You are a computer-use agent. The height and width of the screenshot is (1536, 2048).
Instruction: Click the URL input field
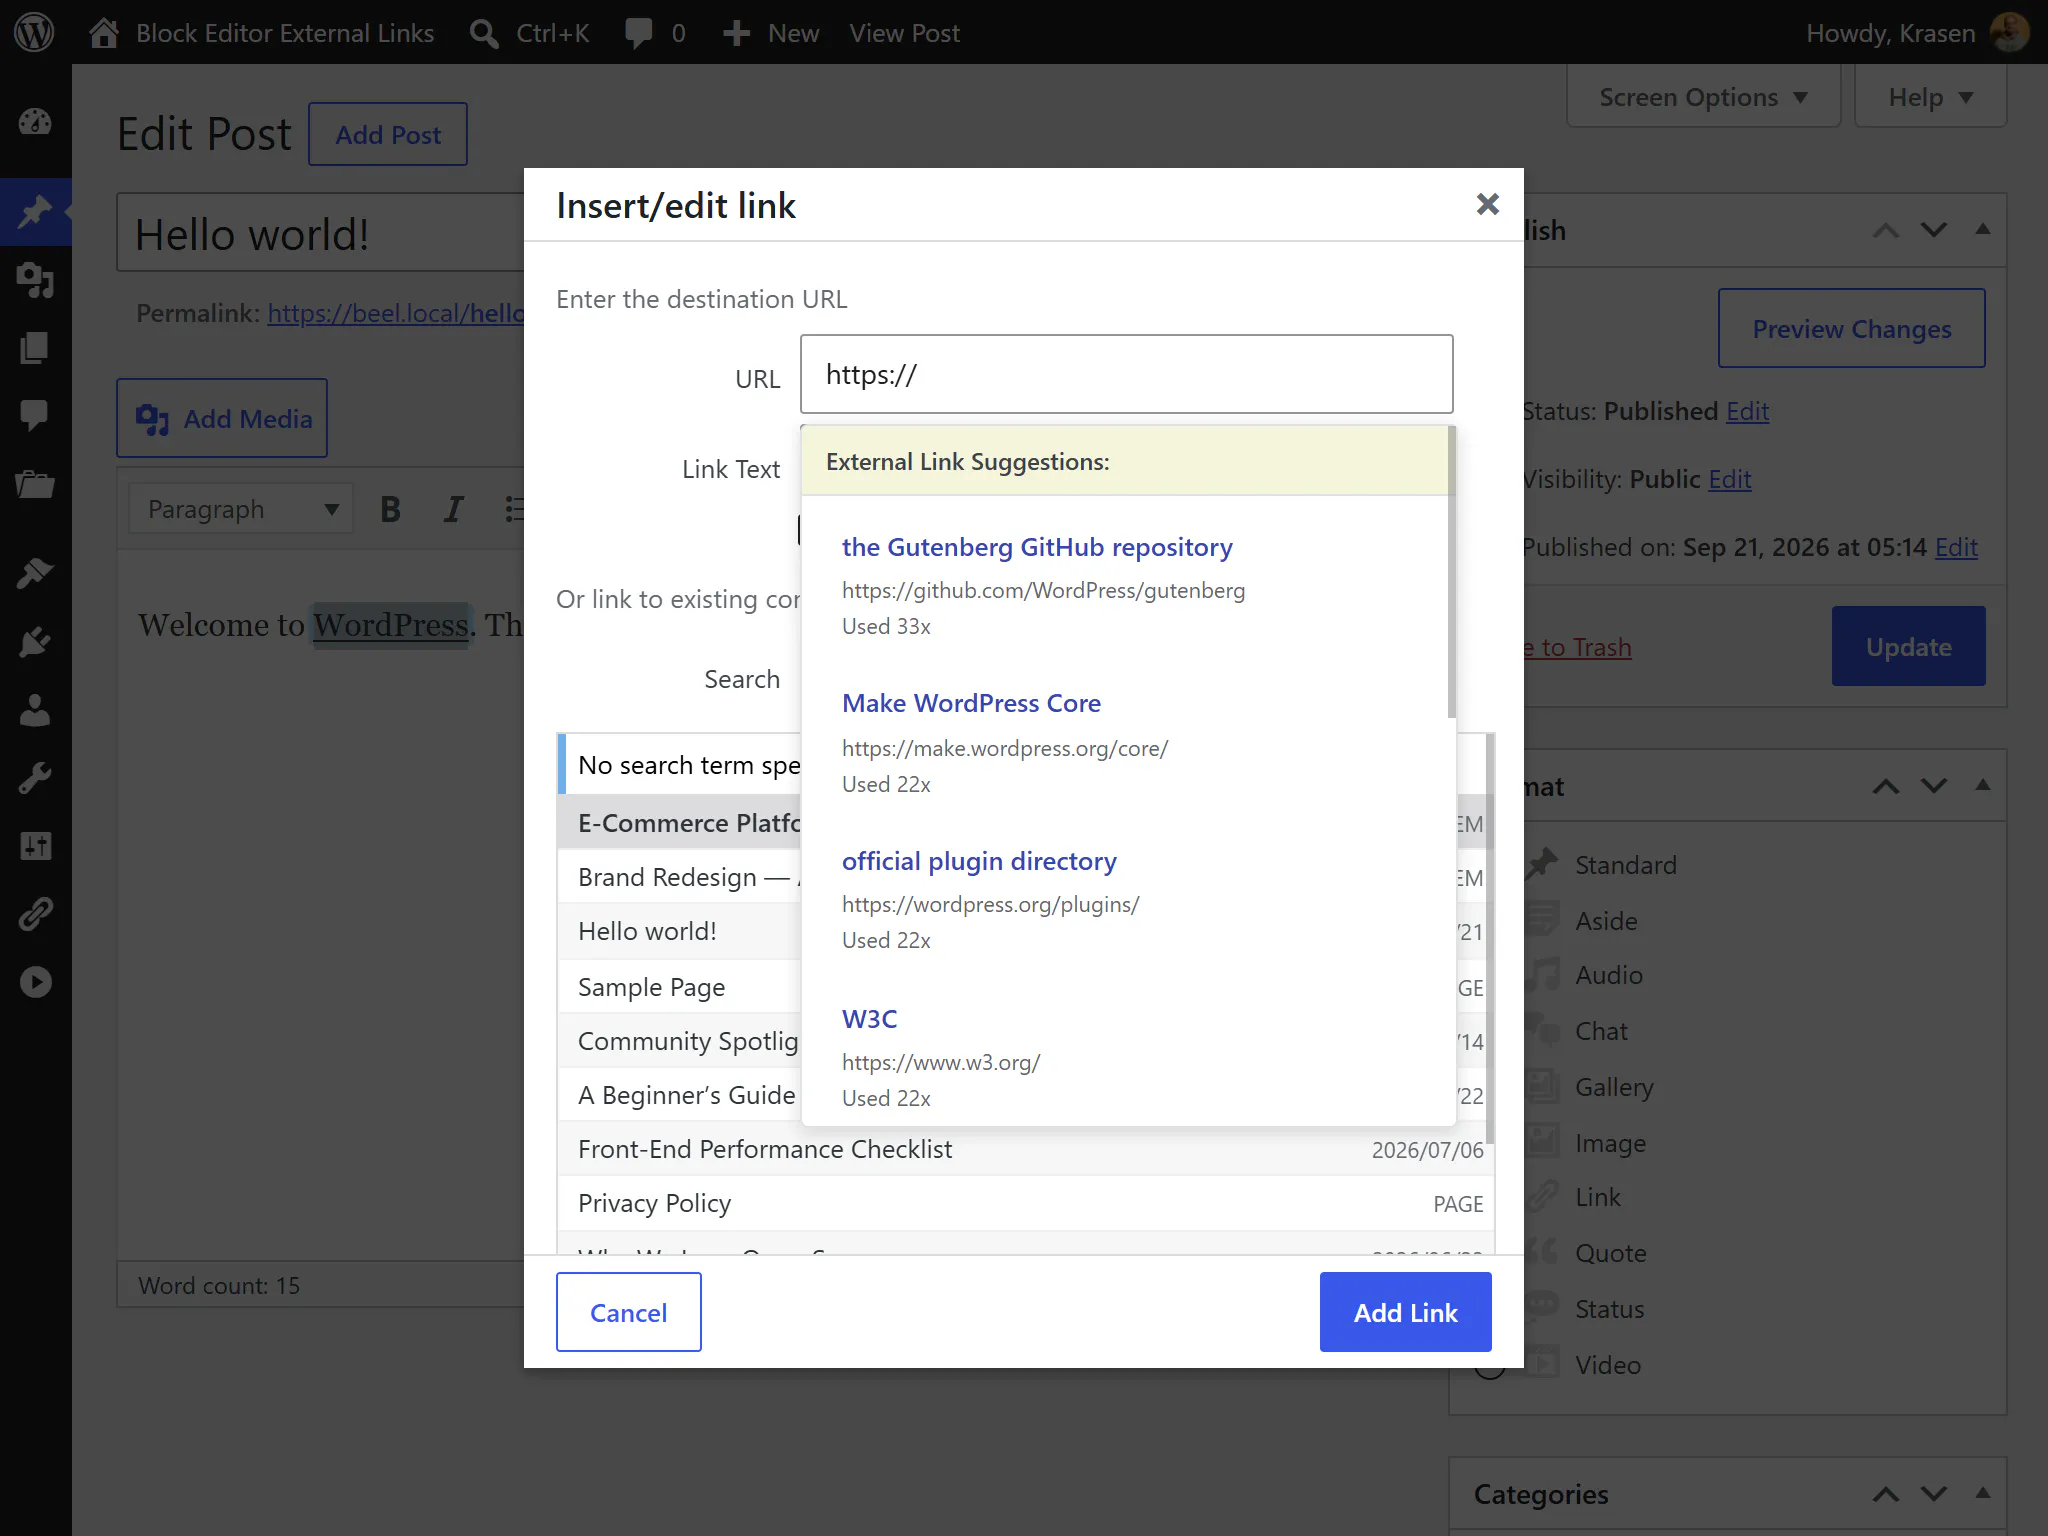[x=1126, y=374]
